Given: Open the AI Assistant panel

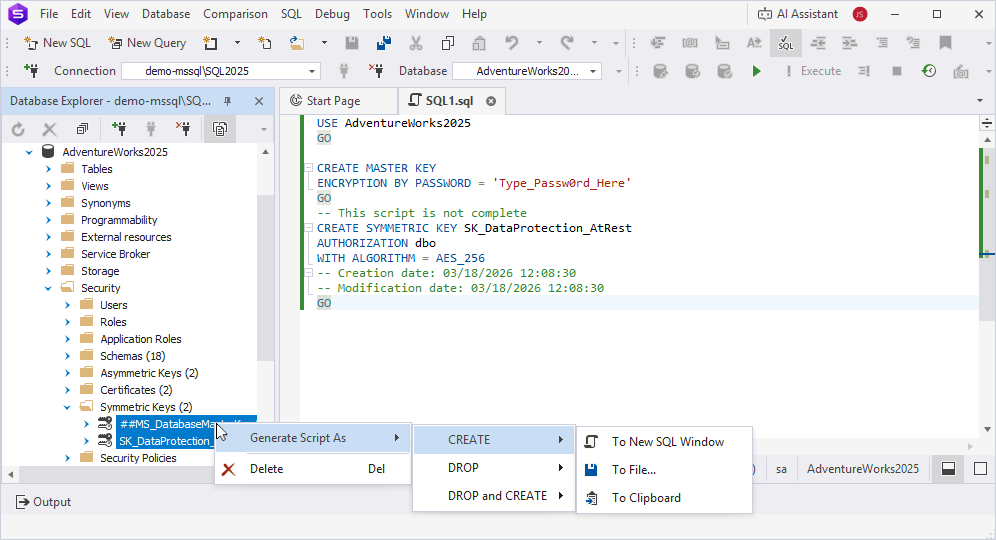Looking at the screenshot, I should (798, 14).
